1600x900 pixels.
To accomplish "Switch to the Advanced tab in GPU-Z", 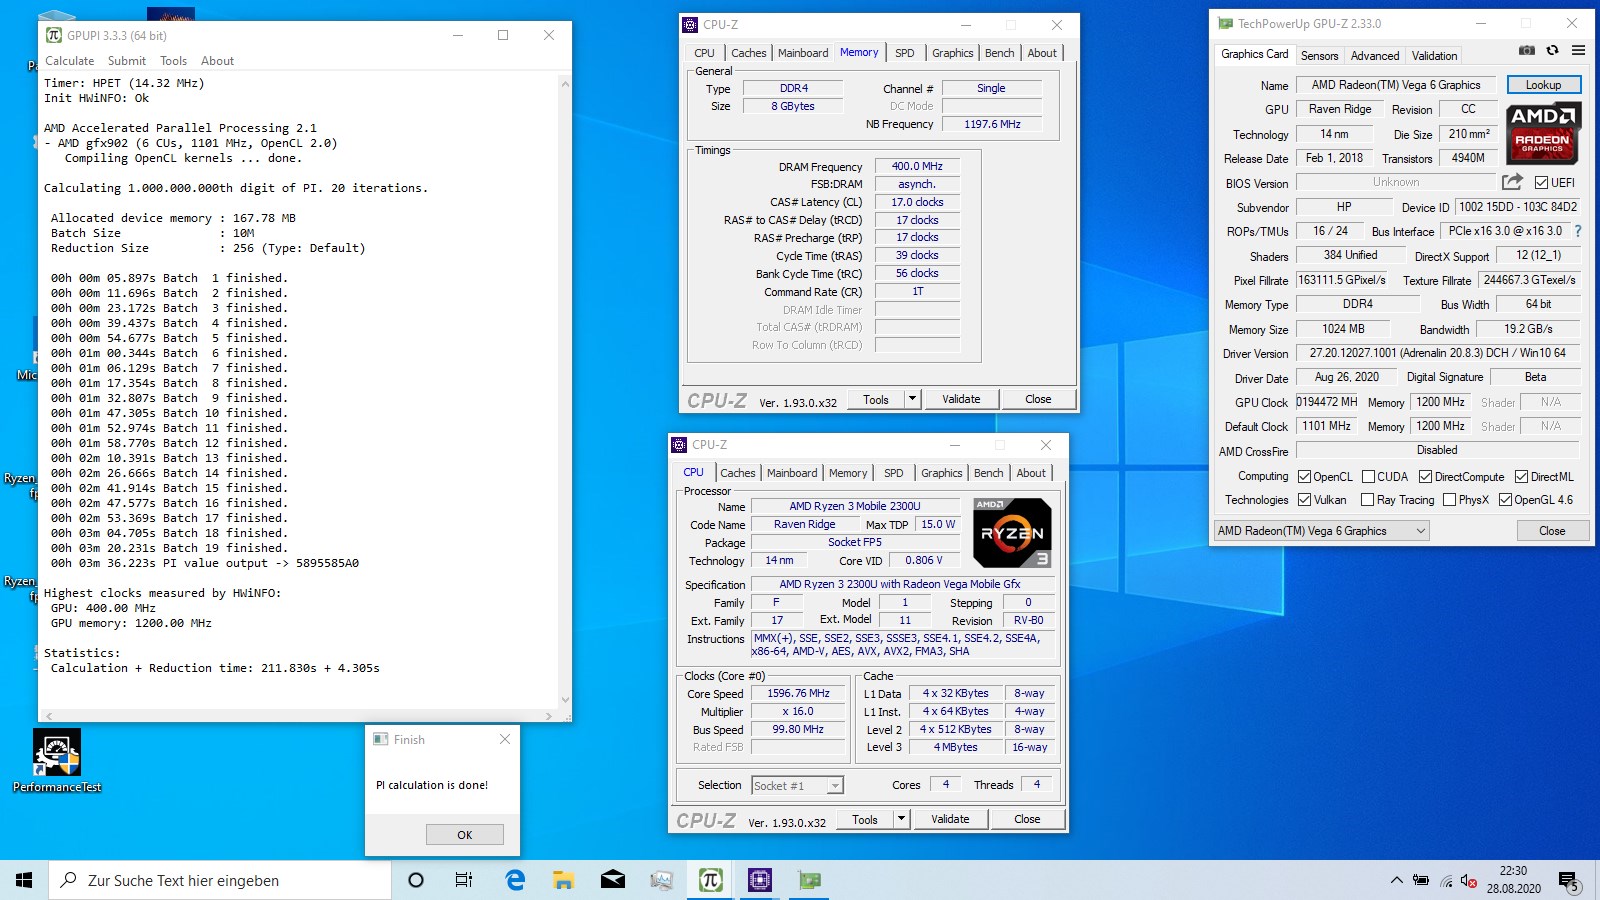I will click(x=1375, y=56).
